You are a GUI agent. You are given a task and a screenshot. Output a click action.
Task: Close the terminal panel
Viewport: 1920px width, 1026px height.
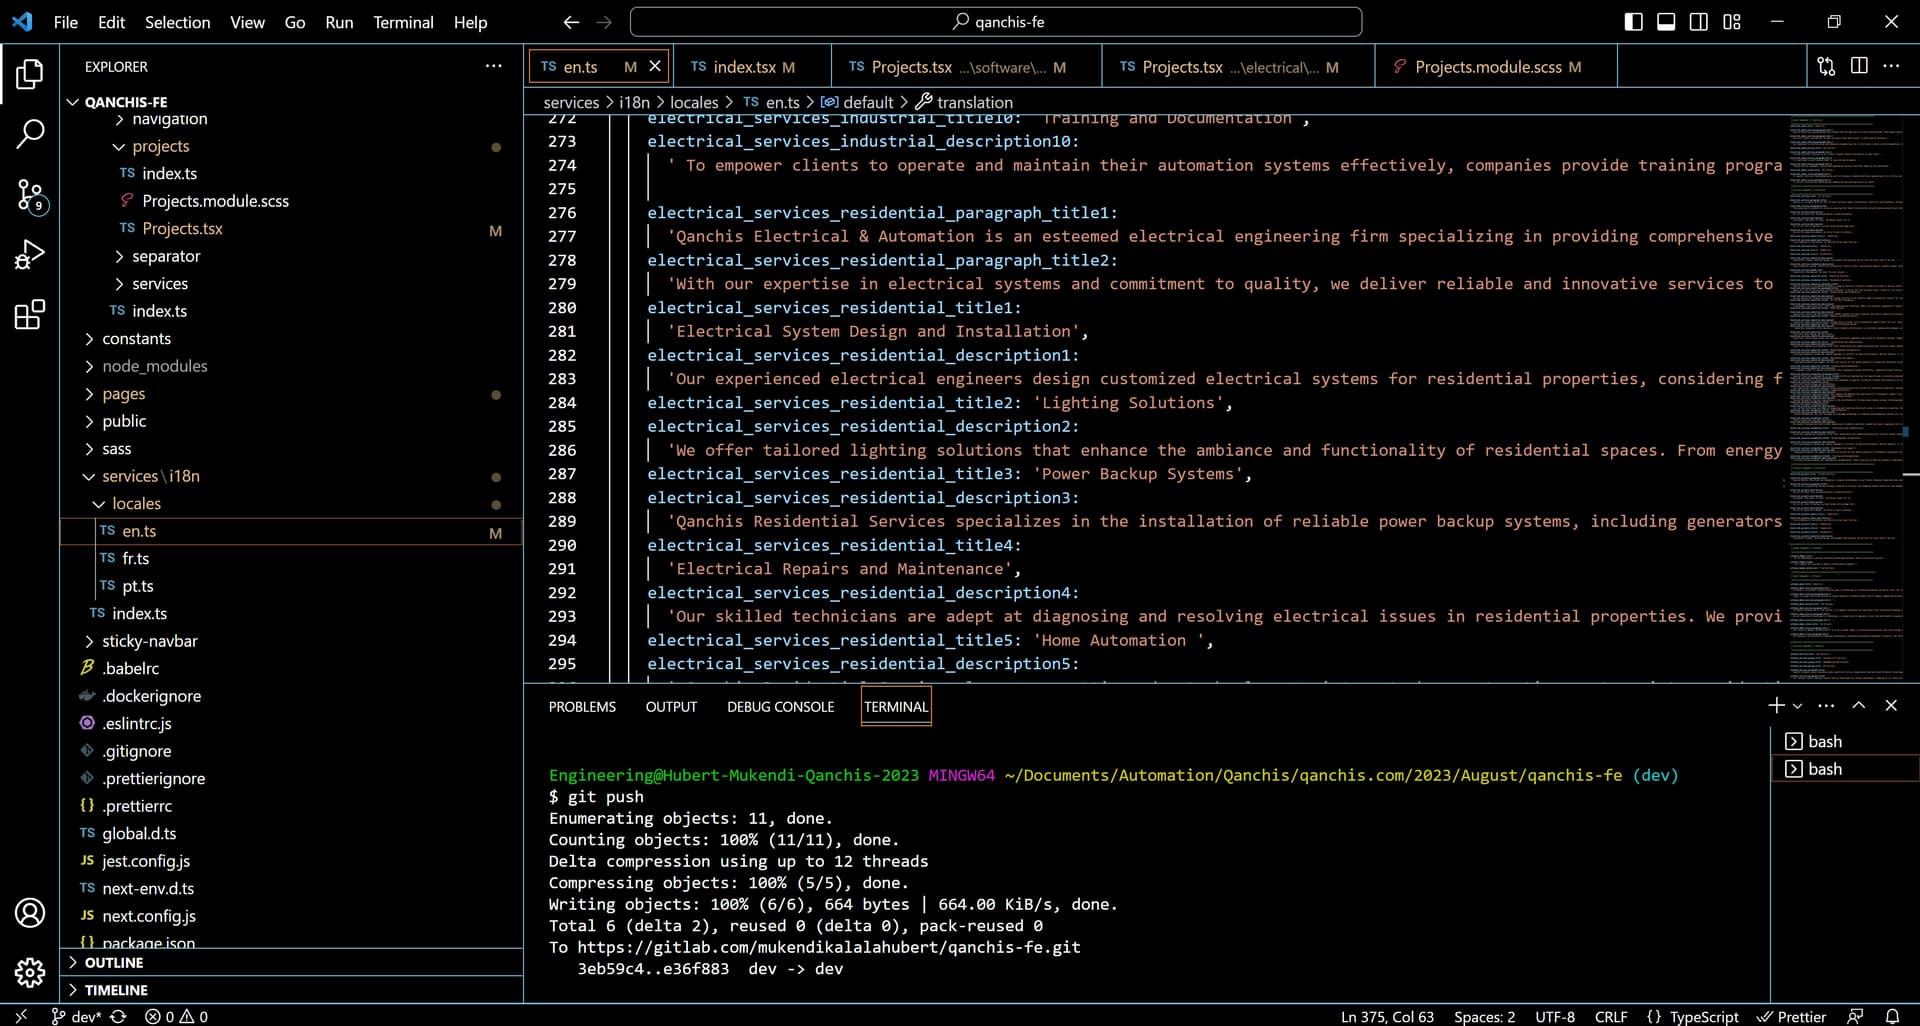(x=1891, y=705)
